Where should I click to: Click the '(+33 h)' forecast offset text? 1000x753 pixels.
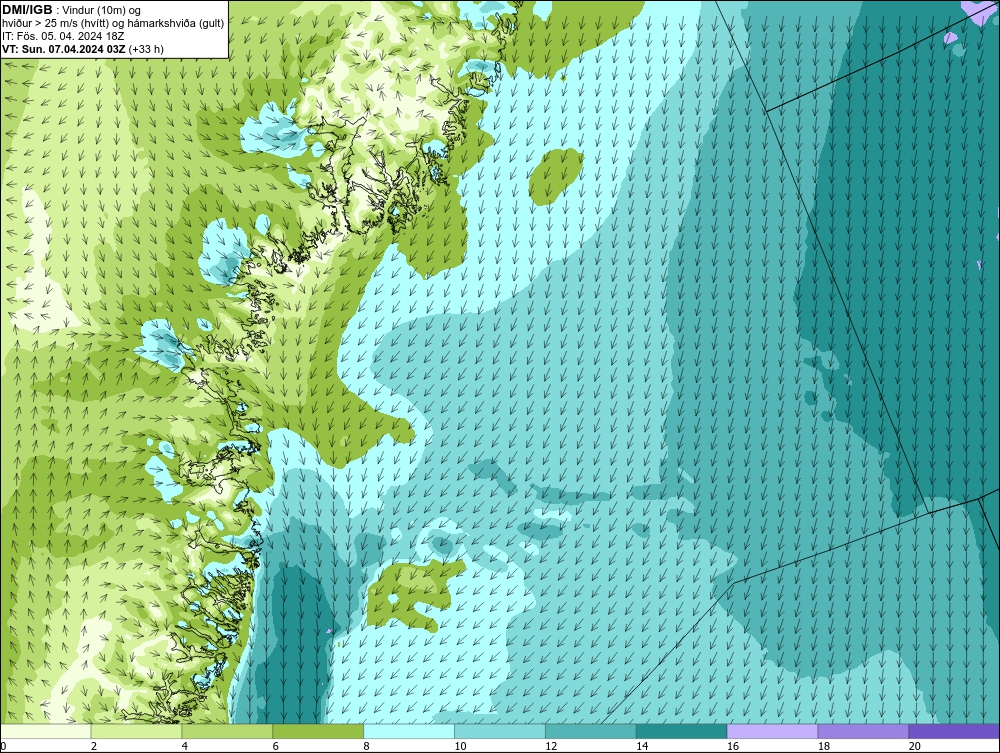pyautogui.click(x=146, y=48)
